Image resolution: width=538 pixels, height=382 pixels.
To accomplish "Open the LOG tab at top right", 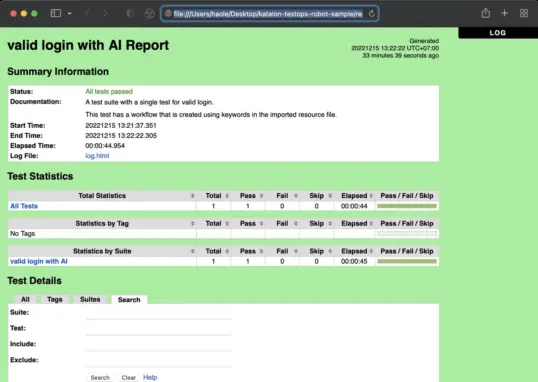I will [x=498, y=33].
